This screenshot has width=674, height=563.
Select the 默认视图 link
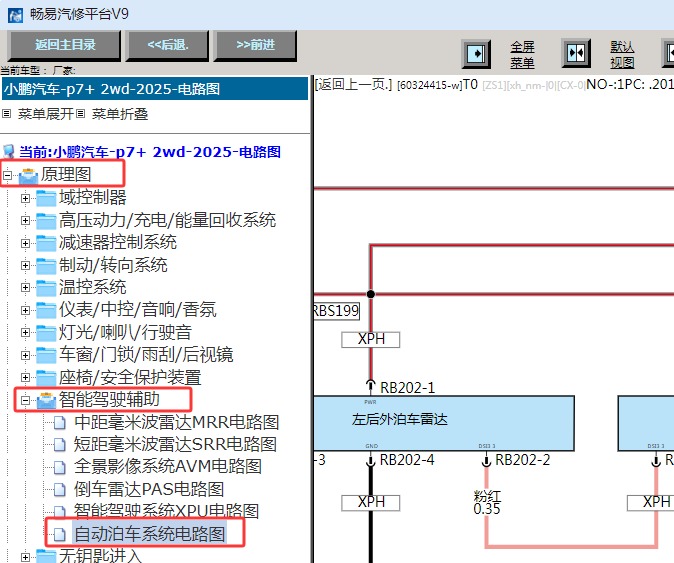622,55
